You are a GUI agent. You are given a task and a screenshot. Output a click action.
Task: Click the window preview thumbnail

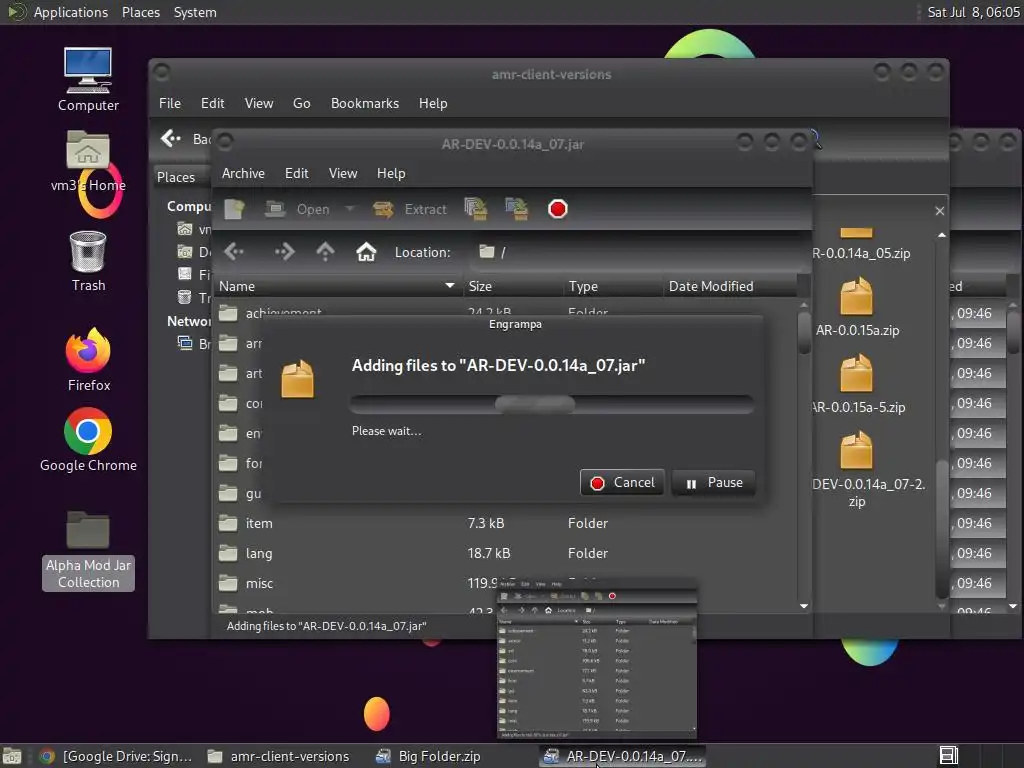pos(597,658)
